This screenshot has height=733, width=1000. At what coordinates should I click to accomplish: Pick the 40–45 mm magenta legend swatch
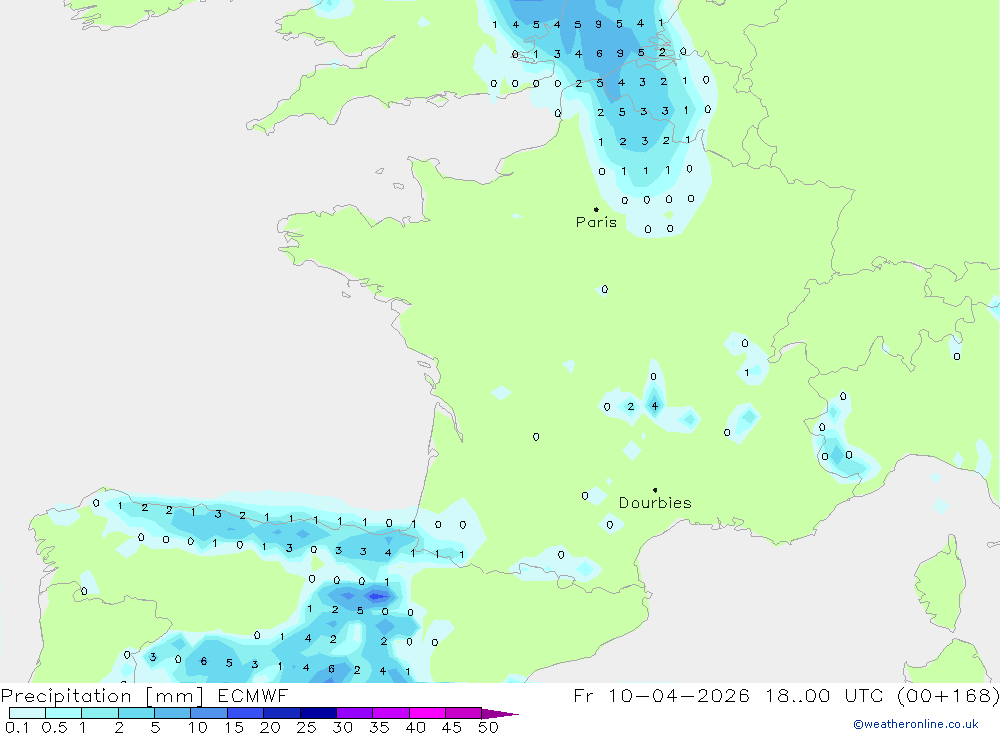tap(427, 713)
